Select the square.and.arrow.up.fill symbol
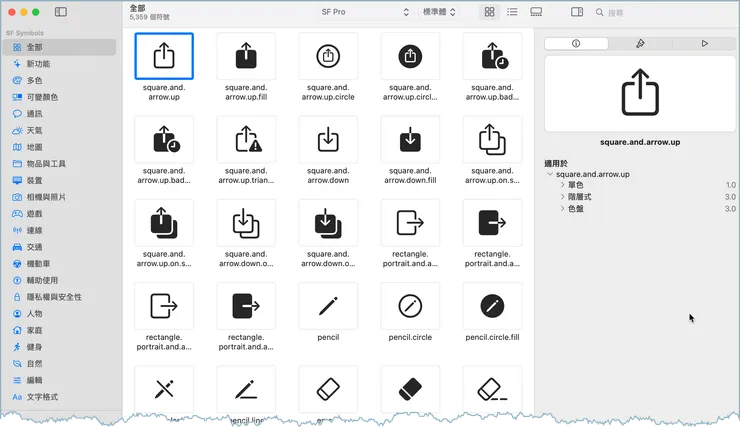This screenshot has width=740, height=427. pos(246,56)
